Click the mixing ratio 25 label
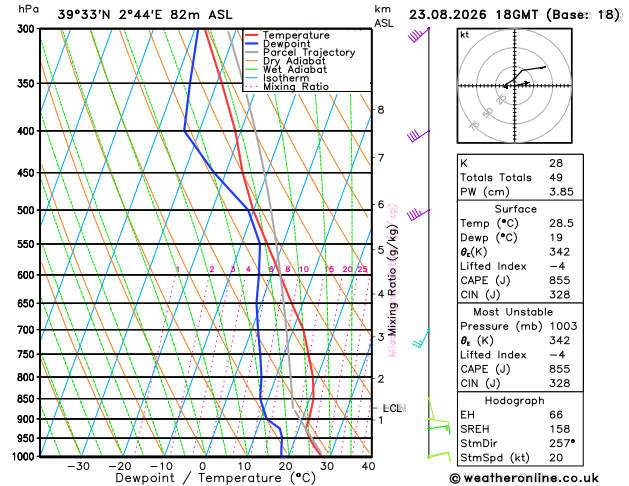629x486 pixels. pyautogui.click(x=363, y=269)
